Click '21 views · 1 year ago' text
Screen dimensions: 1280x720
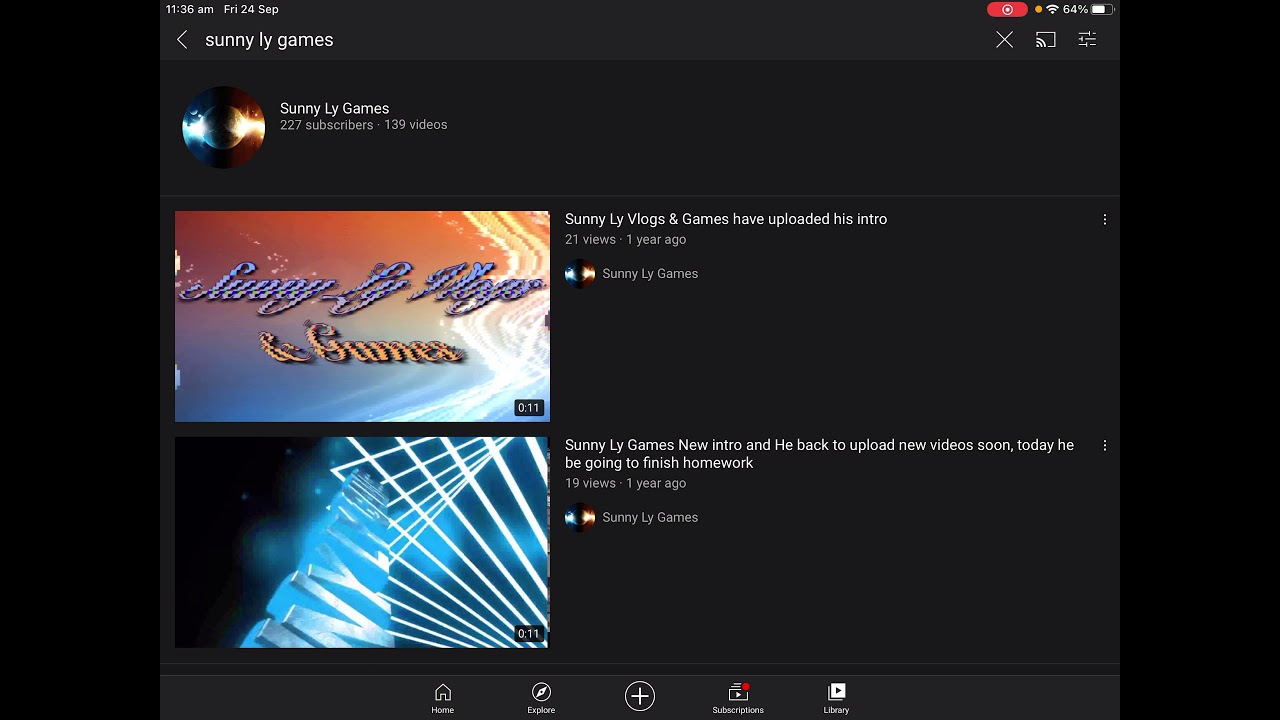625,240
